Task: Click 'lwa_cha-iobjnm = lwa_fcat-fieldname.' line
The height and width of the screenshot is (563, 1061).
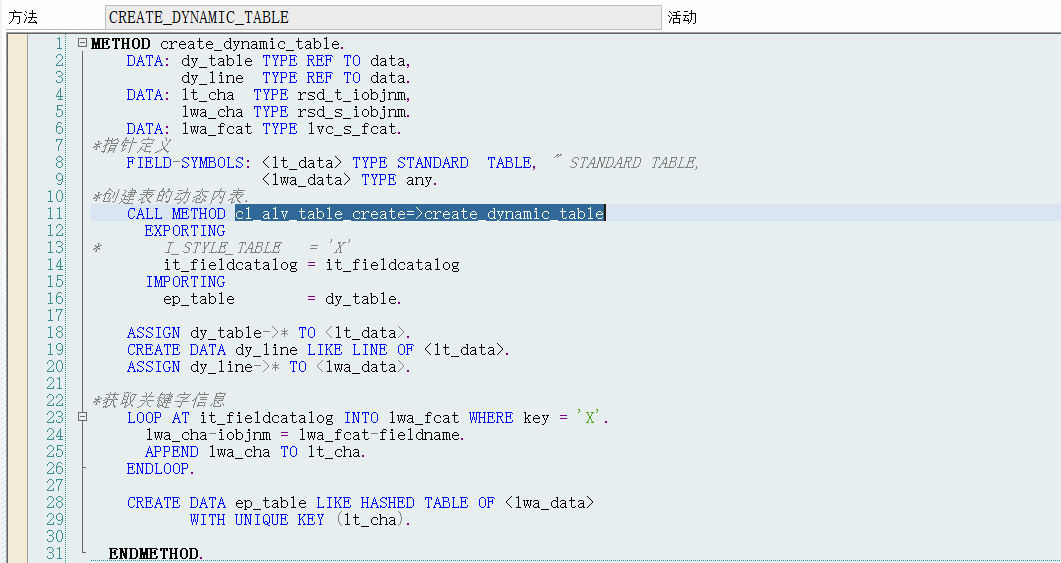Action: (x=305, y=434)
